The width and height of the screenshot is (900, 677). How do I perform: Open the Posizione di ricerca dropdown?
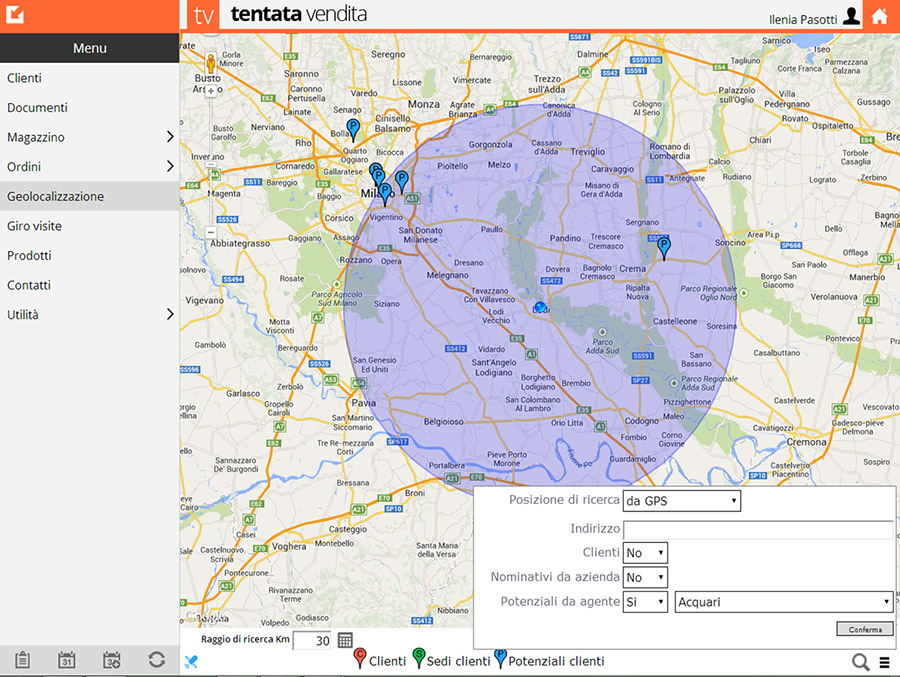click(682, 501)
